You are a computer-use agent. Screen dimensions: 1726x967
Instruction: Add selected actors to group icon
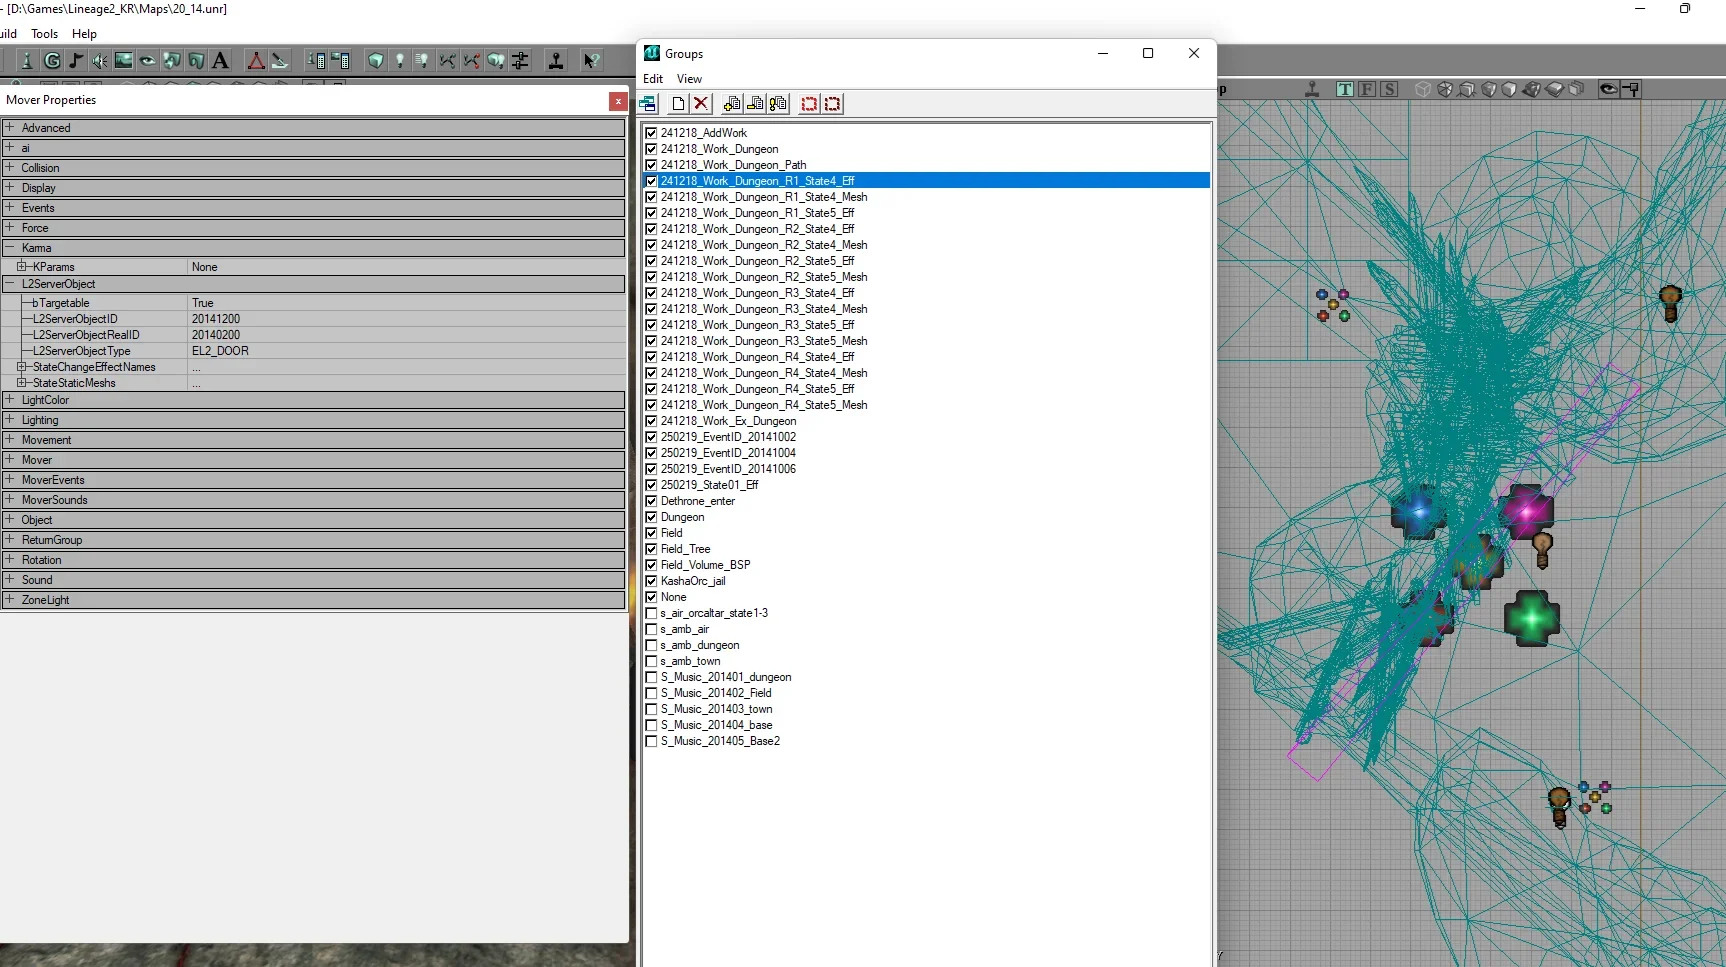732,104
